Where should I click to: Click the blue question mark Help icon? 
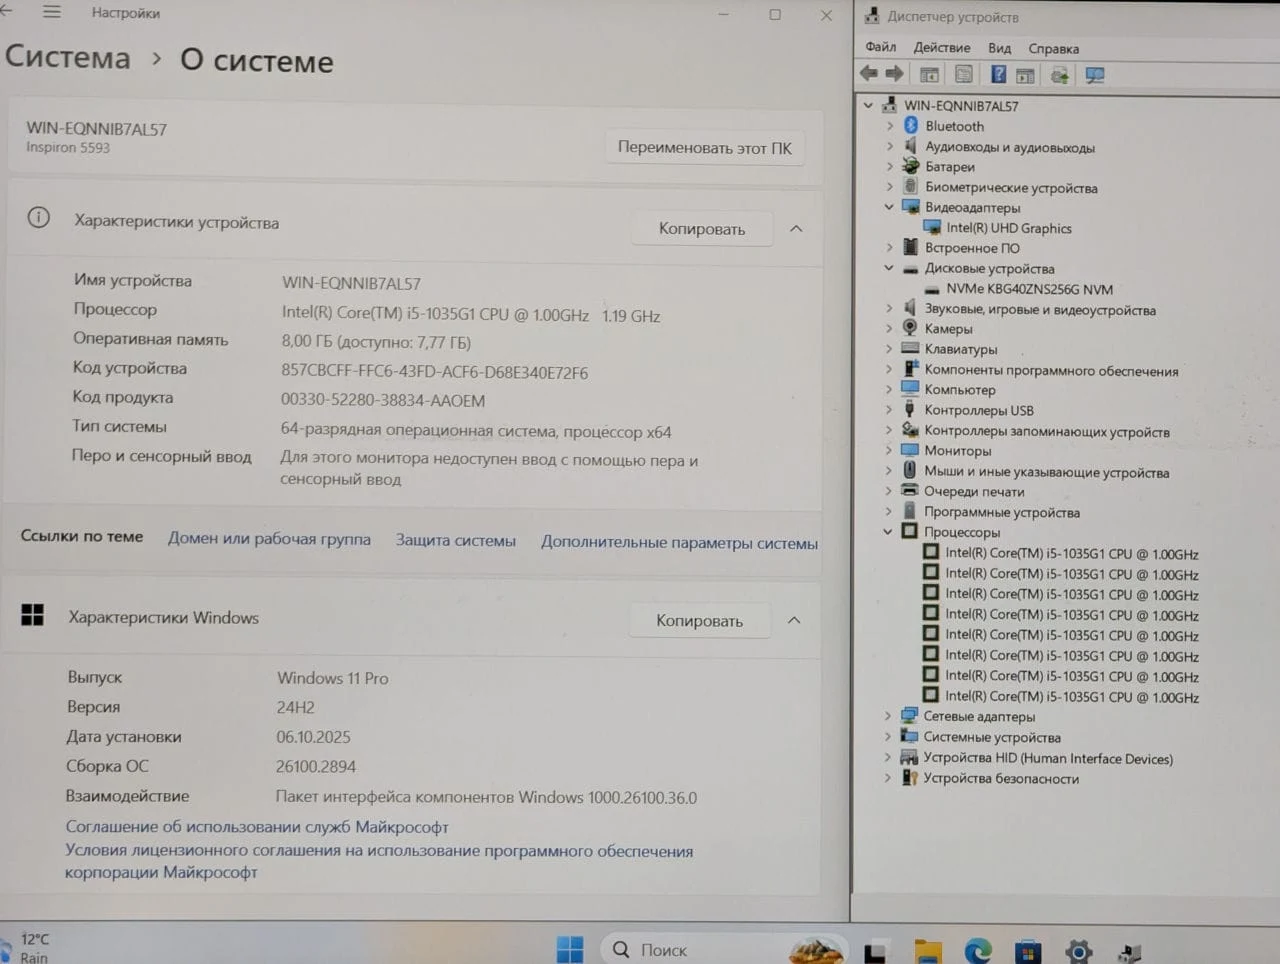pos(998,74)
